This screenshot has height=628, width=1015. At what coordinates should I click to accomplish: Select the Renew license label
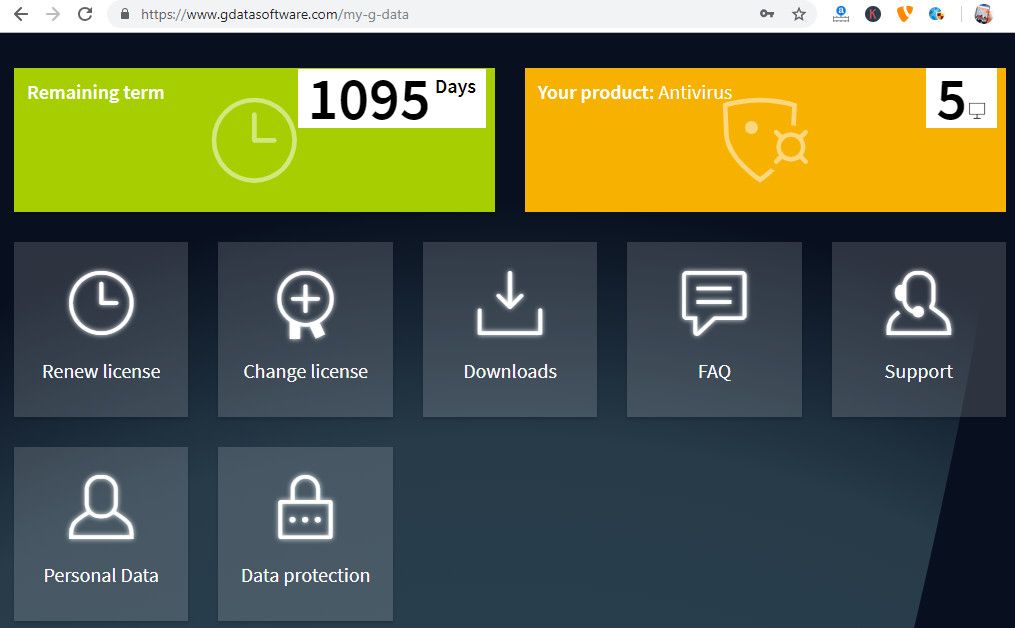point(101,372)
